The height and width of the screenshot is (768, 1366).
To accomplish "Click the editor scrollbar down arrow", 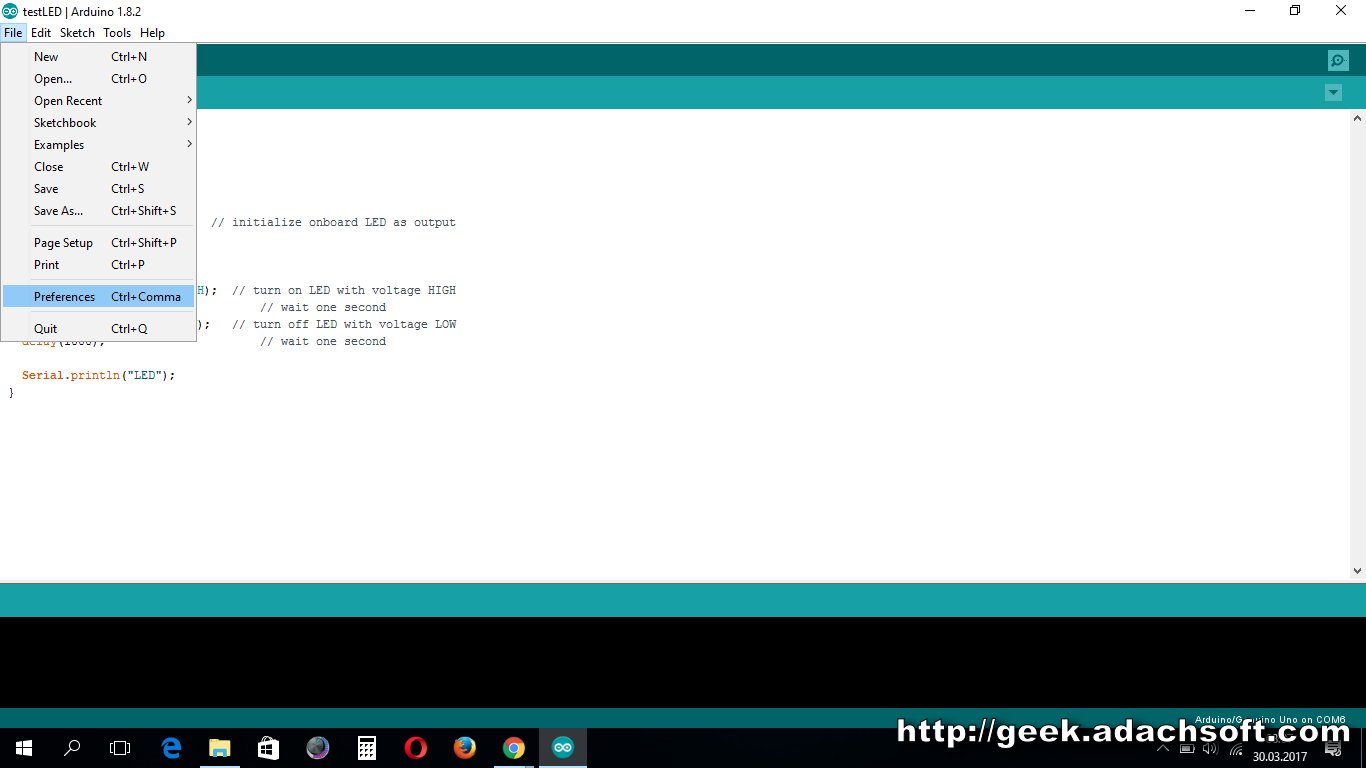I will [x=1357, y=571].
